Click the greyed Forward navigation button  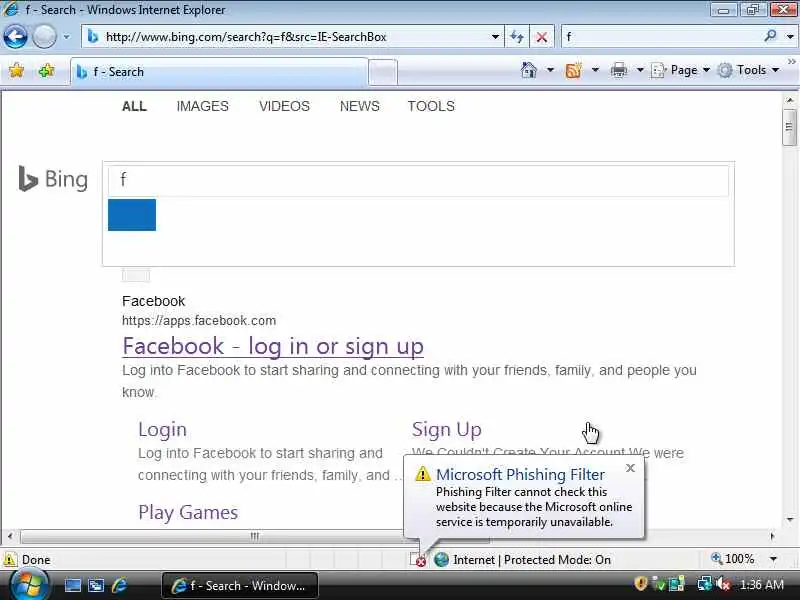pos(44,37)
